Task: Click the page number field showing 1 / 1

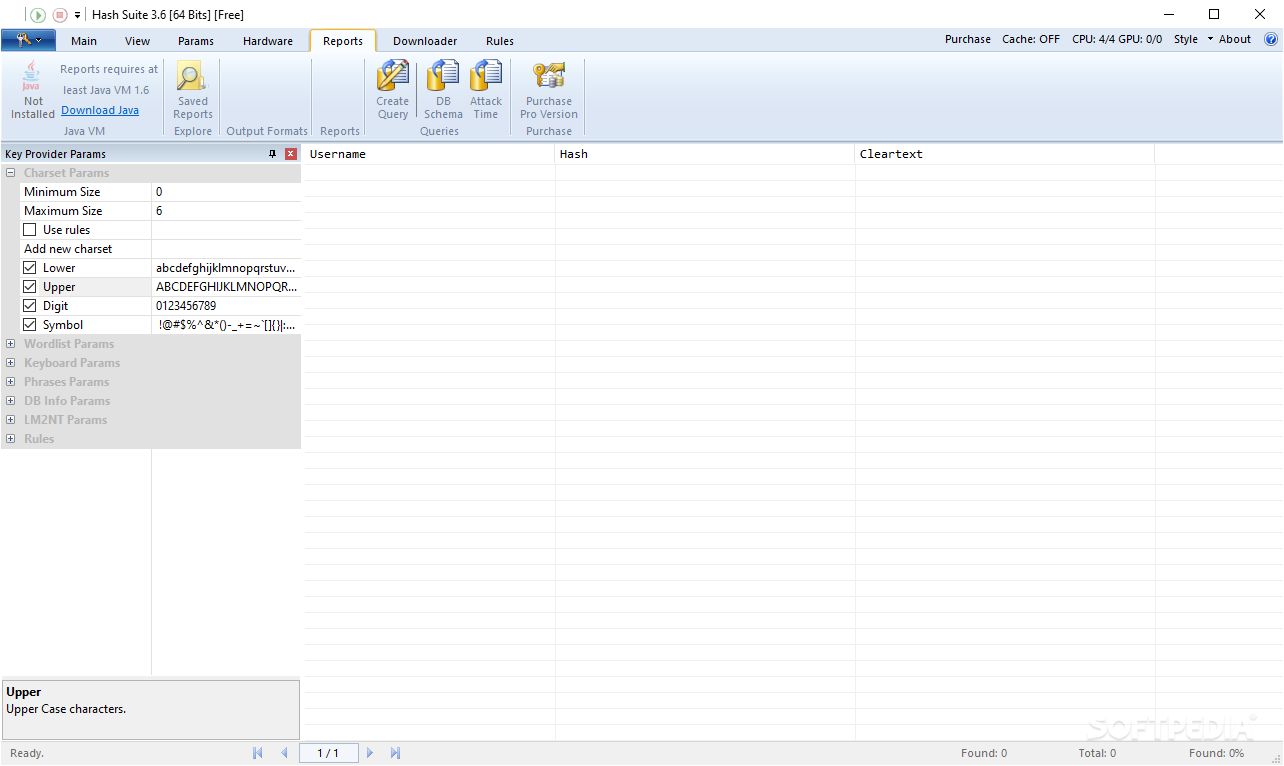Action: pyautogui.click(x=328, y=753)
